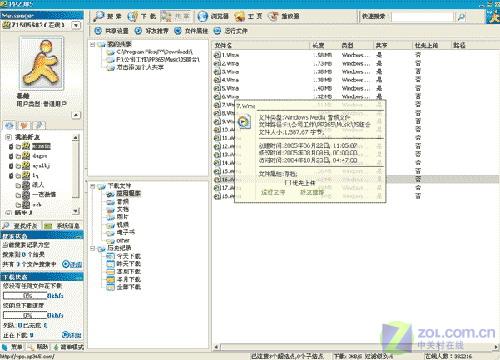
Task: Switch to the 共享 share toolbar view
Action: tap(176, 16)
